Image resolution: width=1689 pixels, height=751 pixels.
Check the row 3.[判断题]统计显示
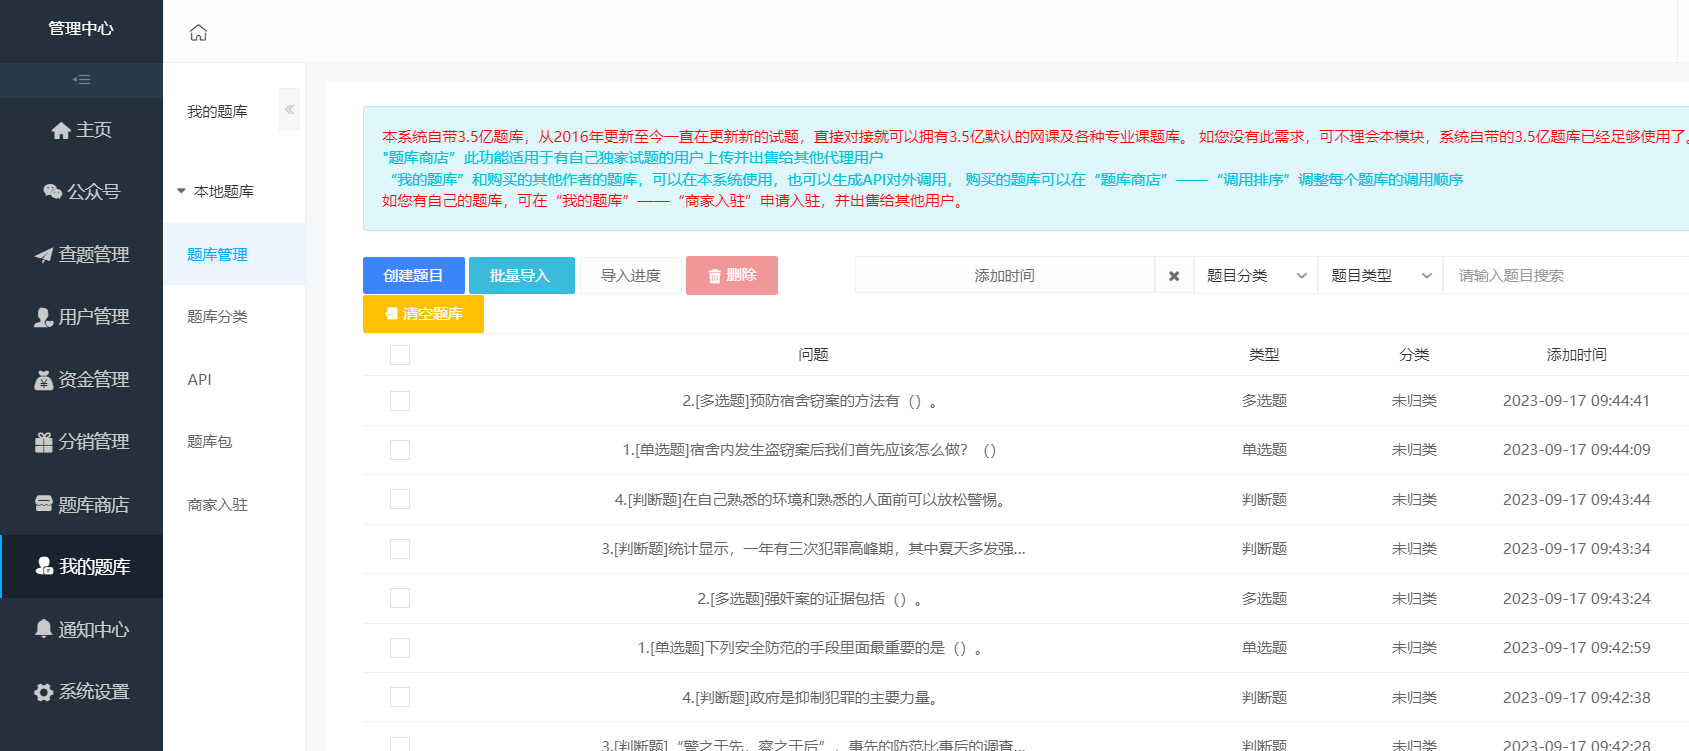coord(400,549)
